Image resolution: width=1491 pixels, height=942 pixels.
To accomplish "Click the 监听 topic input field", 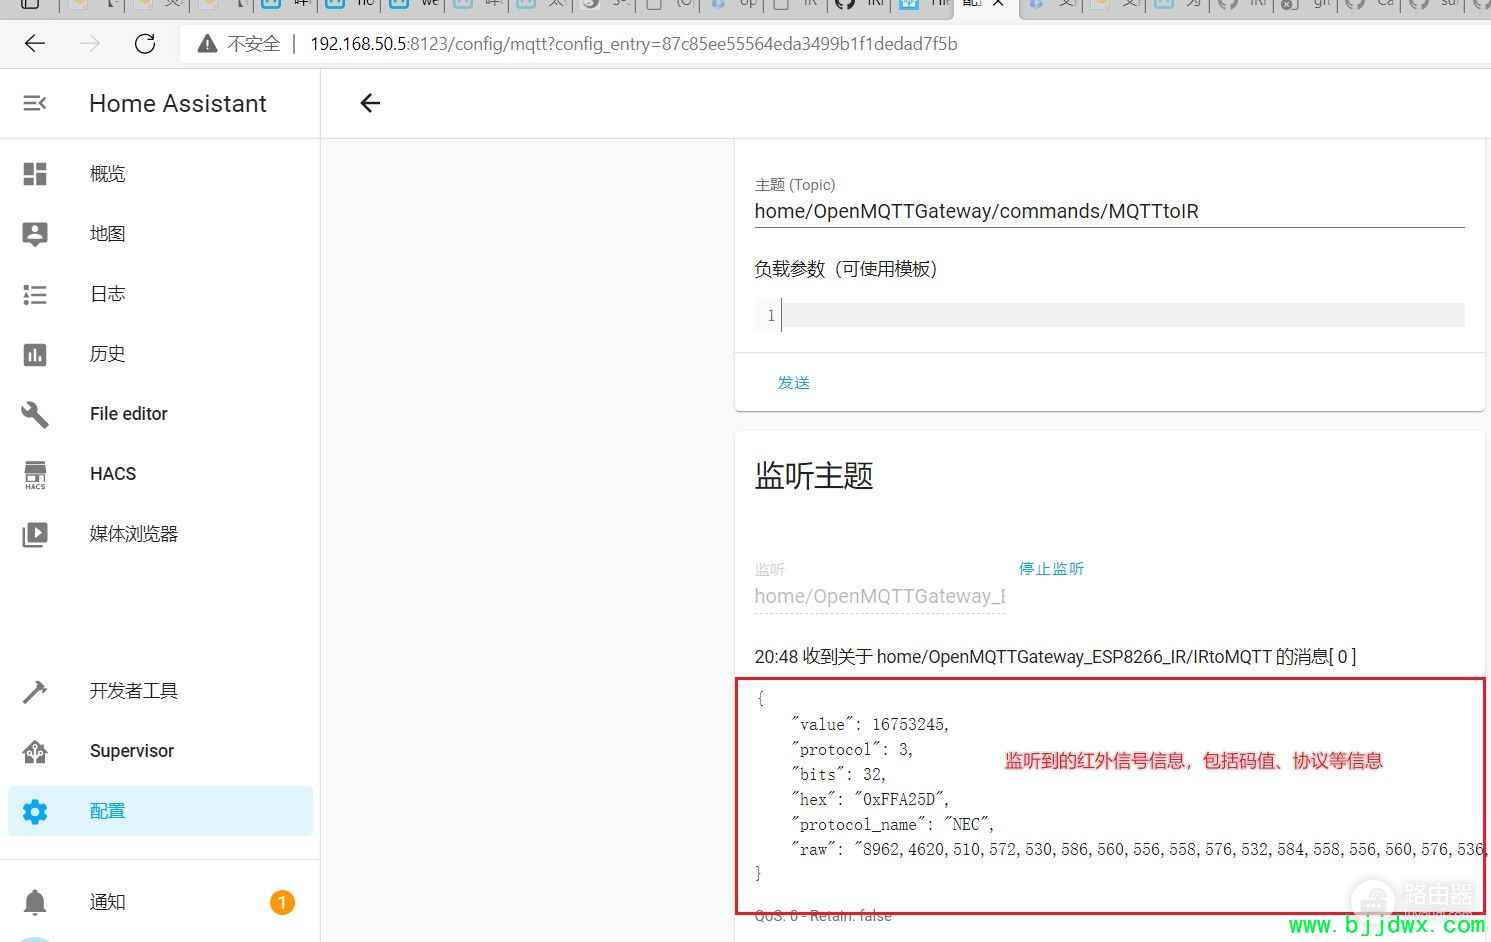I will tap(879, 596).
